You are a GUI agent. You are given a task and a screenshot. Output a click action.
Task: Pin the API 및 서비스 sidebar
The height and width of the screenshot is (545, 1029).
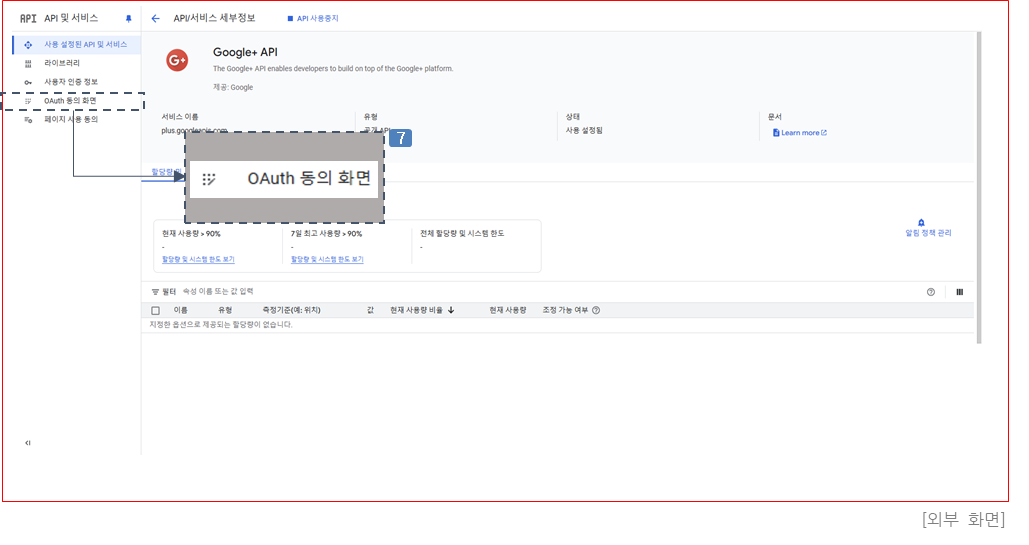click(129, 19)
